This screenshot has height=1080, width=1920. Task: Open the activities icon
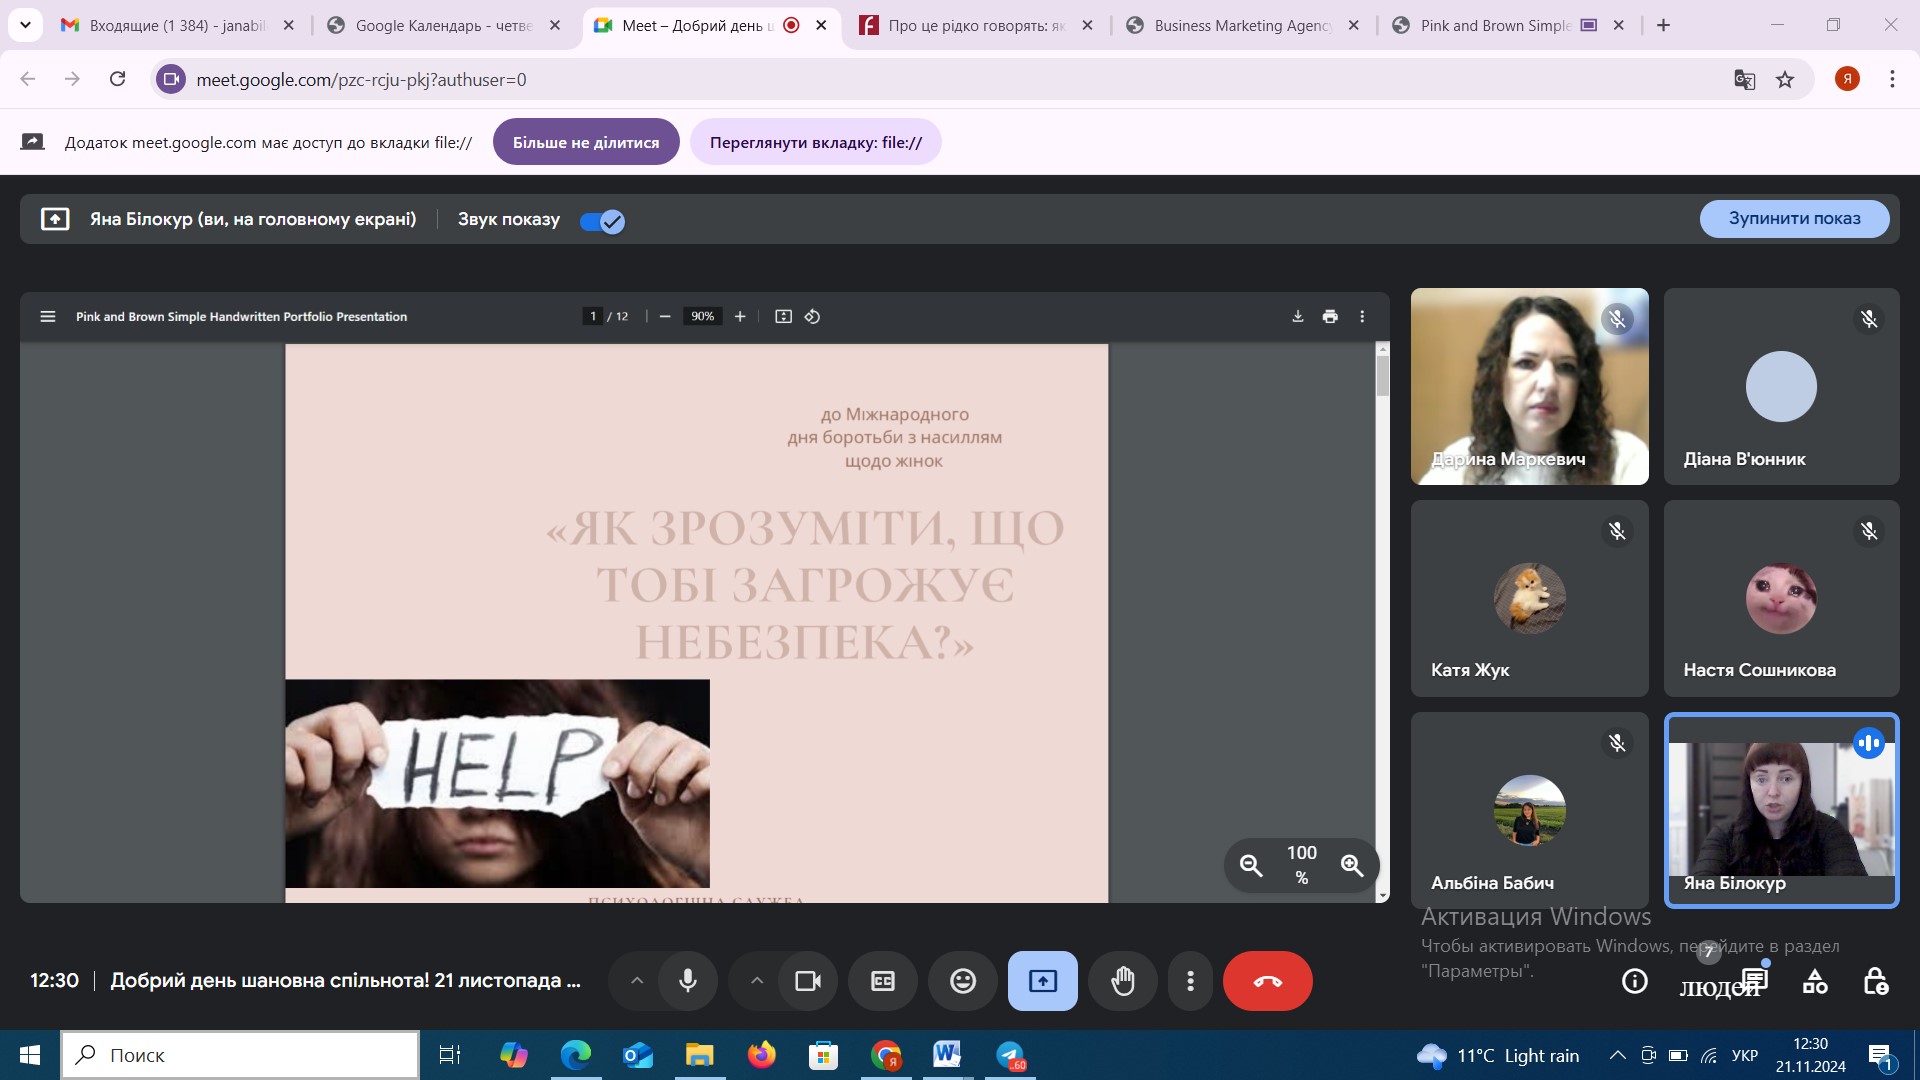tap(1815, 982)
